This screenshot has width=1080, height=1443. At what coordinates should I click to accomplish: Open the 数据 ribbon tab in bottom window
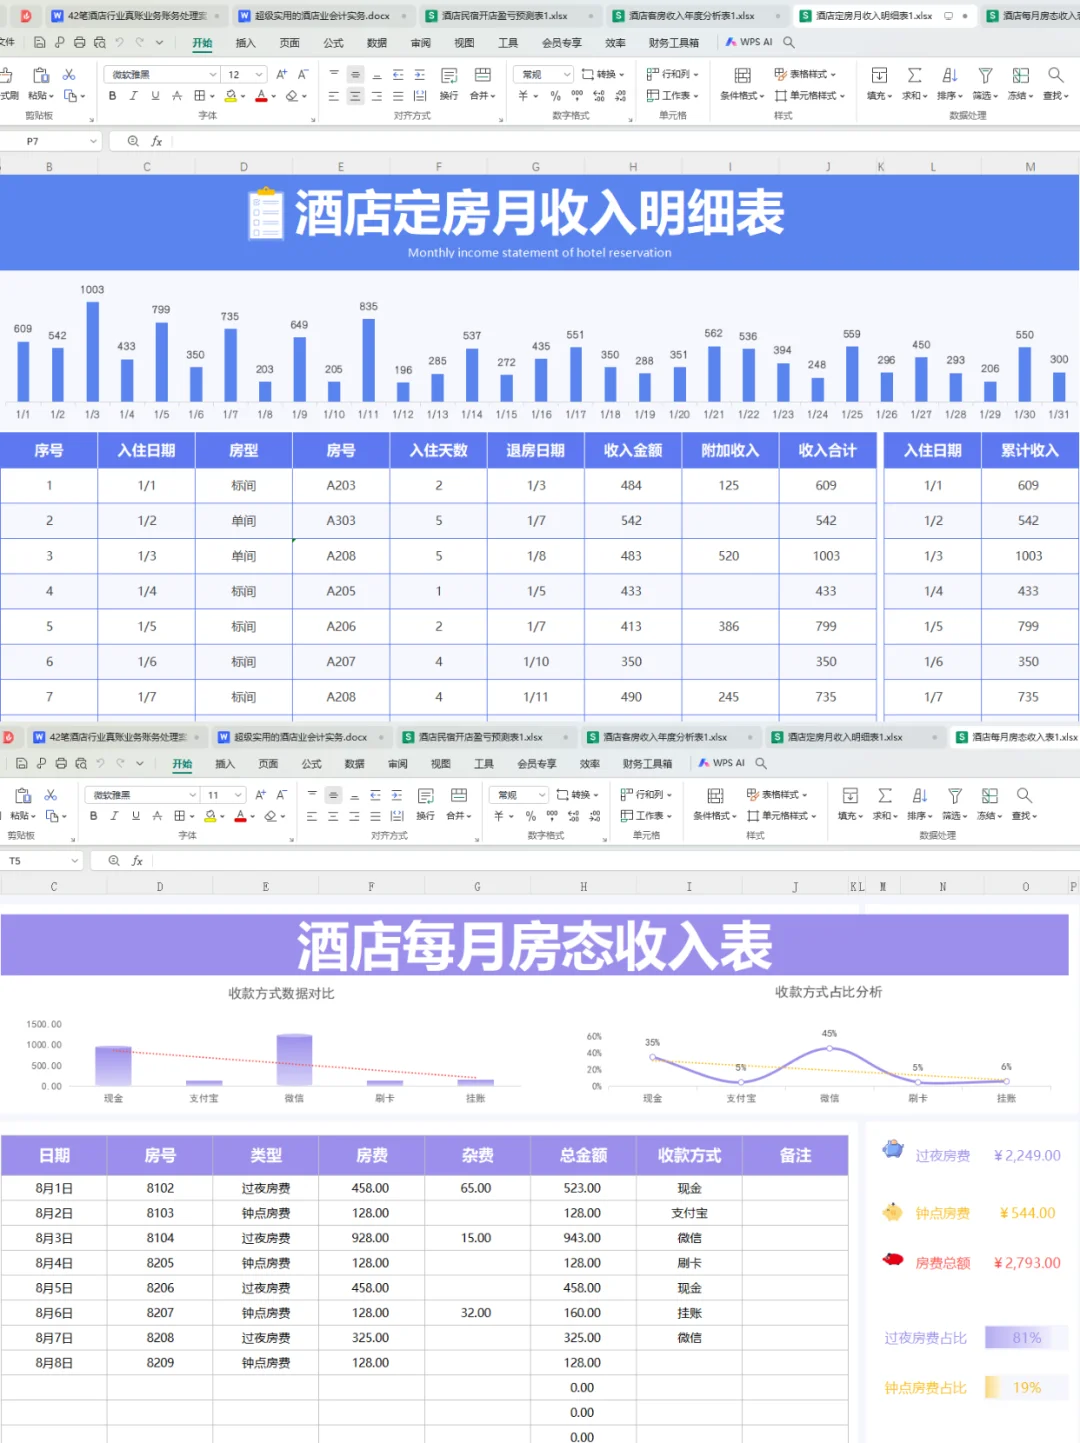point(354,763)
